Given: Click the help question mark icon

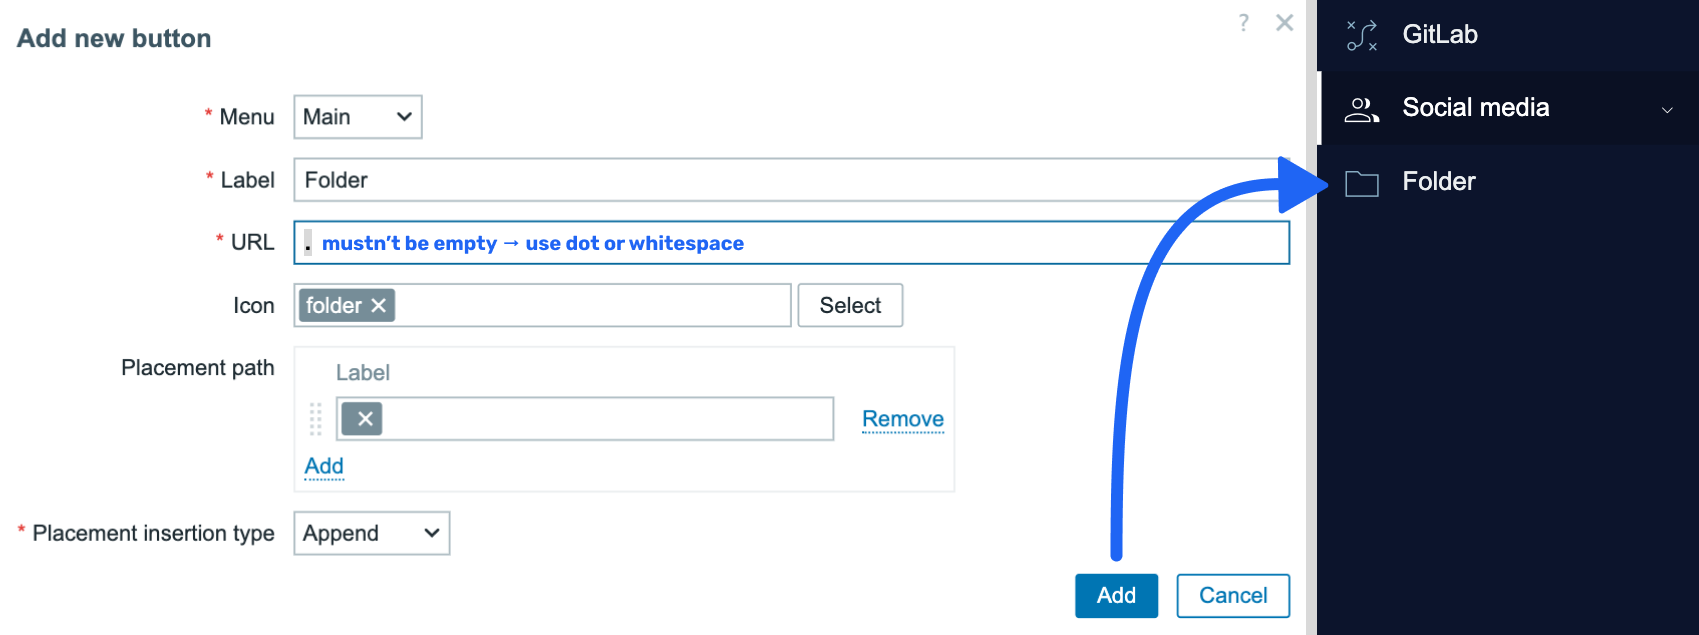Looking at the screenshot, I should click(x=1243, y=23).
